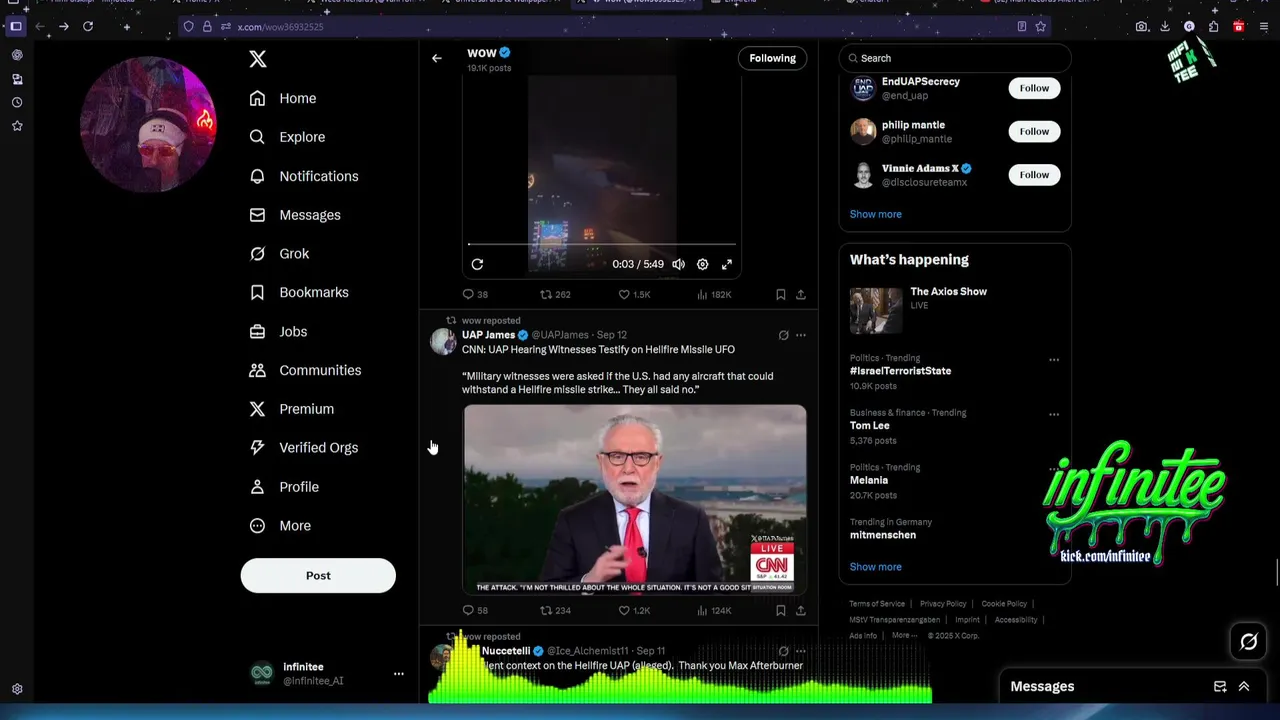Open options for #IsraelTerroristState trend
The image size is (1280, 720).
1054,360
